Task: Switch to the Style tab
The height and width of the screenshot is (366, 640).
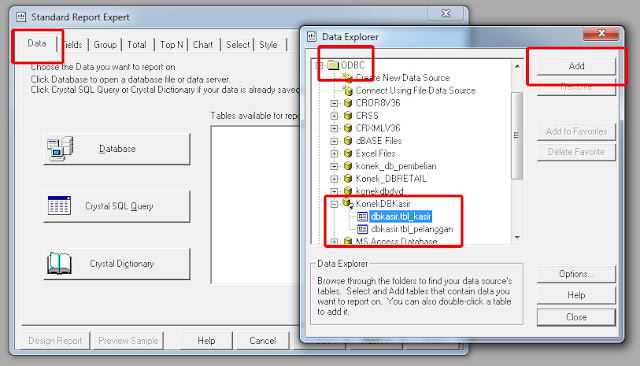Action: coord(268,45)
